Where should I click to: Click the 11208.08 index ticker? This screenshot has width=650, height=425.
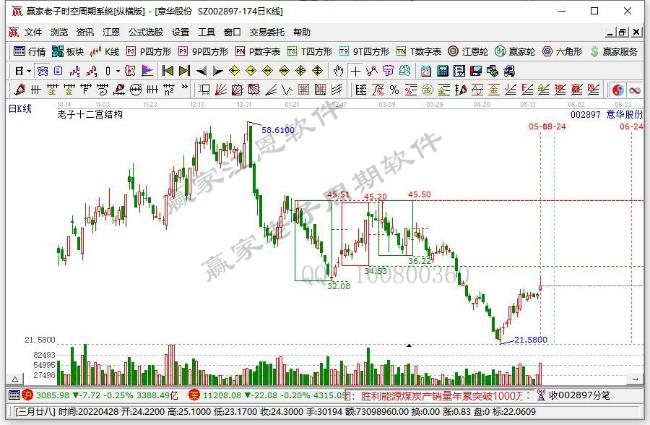tap(222, 395)
